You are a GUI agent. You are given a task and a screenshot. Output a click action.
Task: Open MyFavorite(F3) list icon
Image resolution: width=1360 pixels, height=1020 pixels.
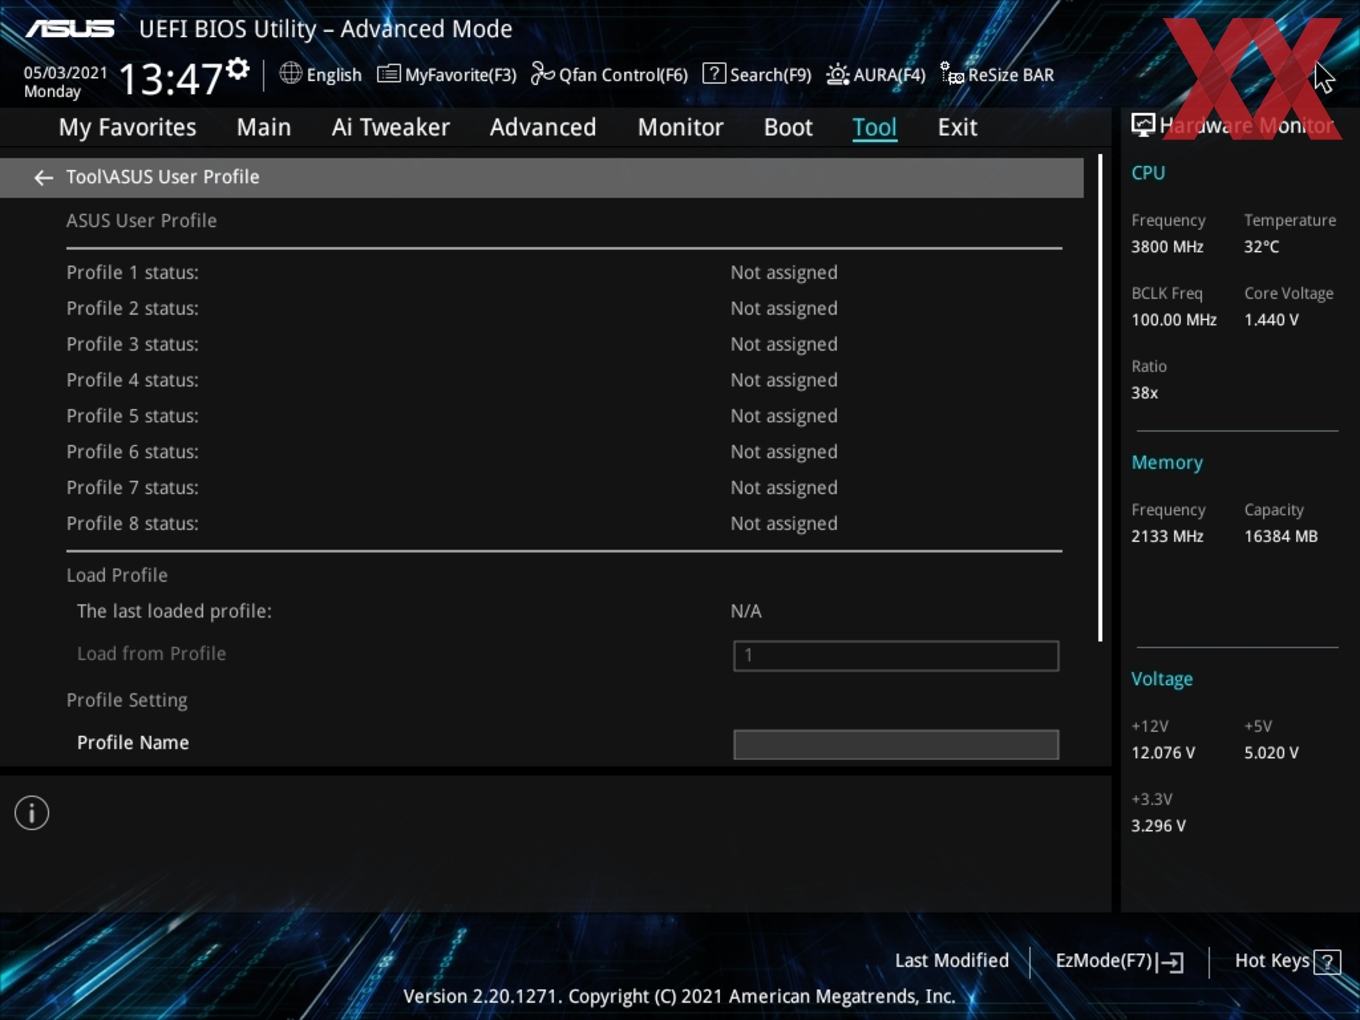389,74
